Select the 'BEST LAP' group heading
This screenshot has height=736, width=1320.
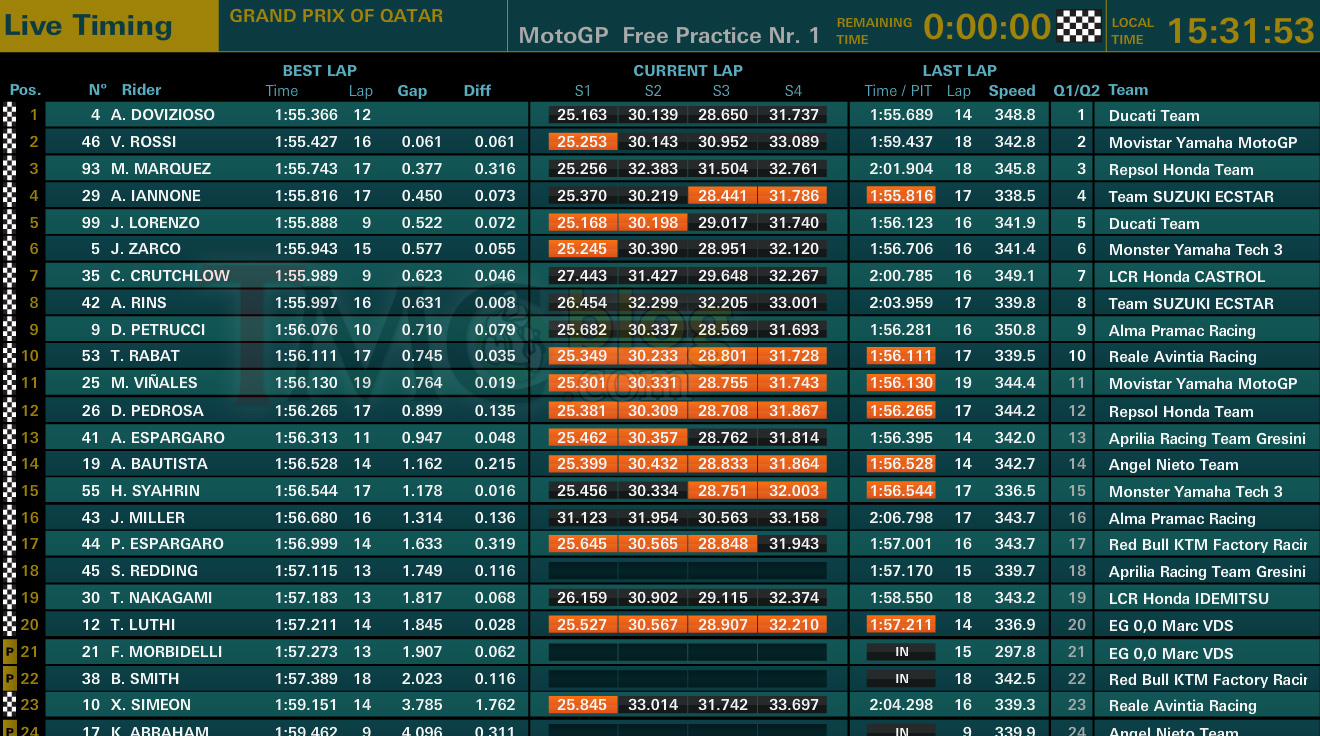(x=319, y=70)
